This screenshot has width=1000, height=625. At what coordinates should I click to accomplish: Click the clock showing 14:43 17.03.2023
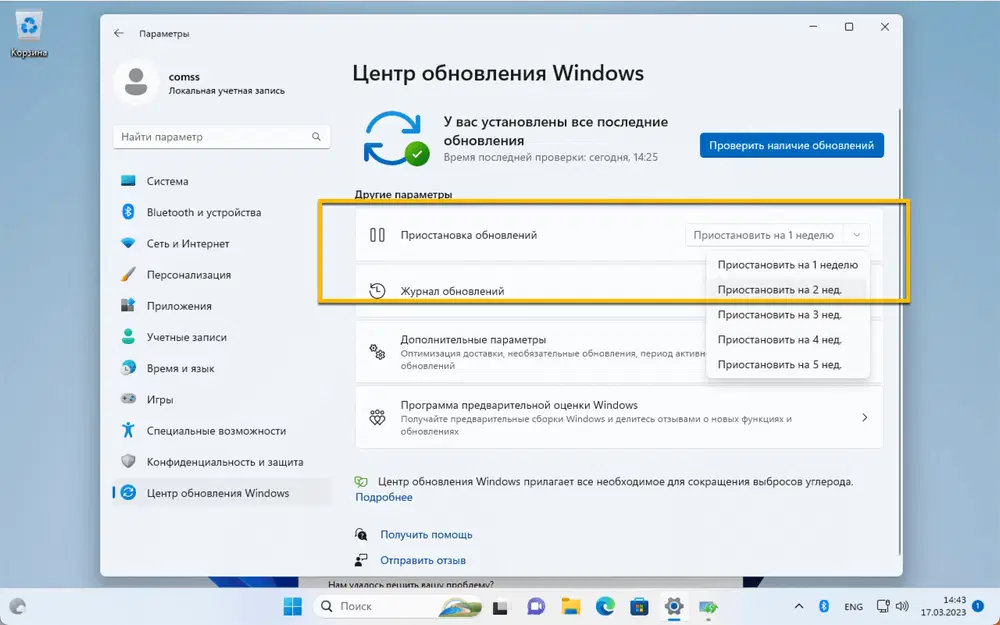(943, 606)
